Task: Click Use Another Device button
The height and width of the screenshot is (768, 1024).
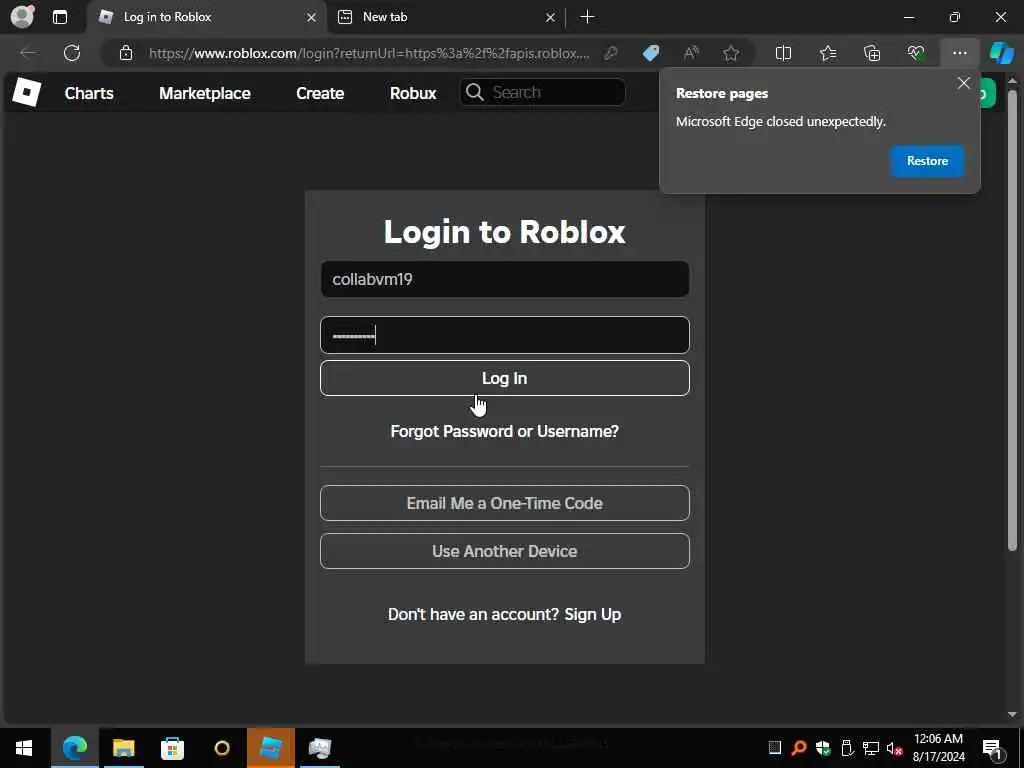Action: (505, 551)
